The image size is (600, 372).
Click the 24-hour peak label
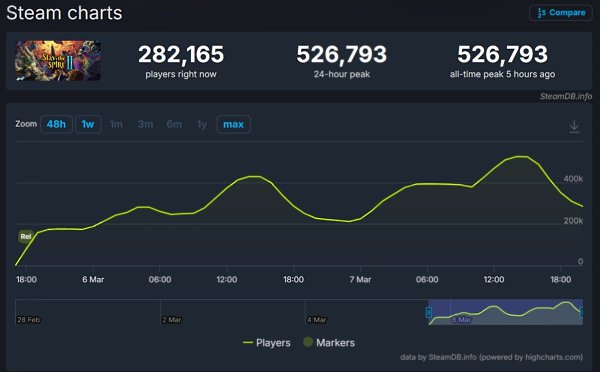[x=342, y=74]
